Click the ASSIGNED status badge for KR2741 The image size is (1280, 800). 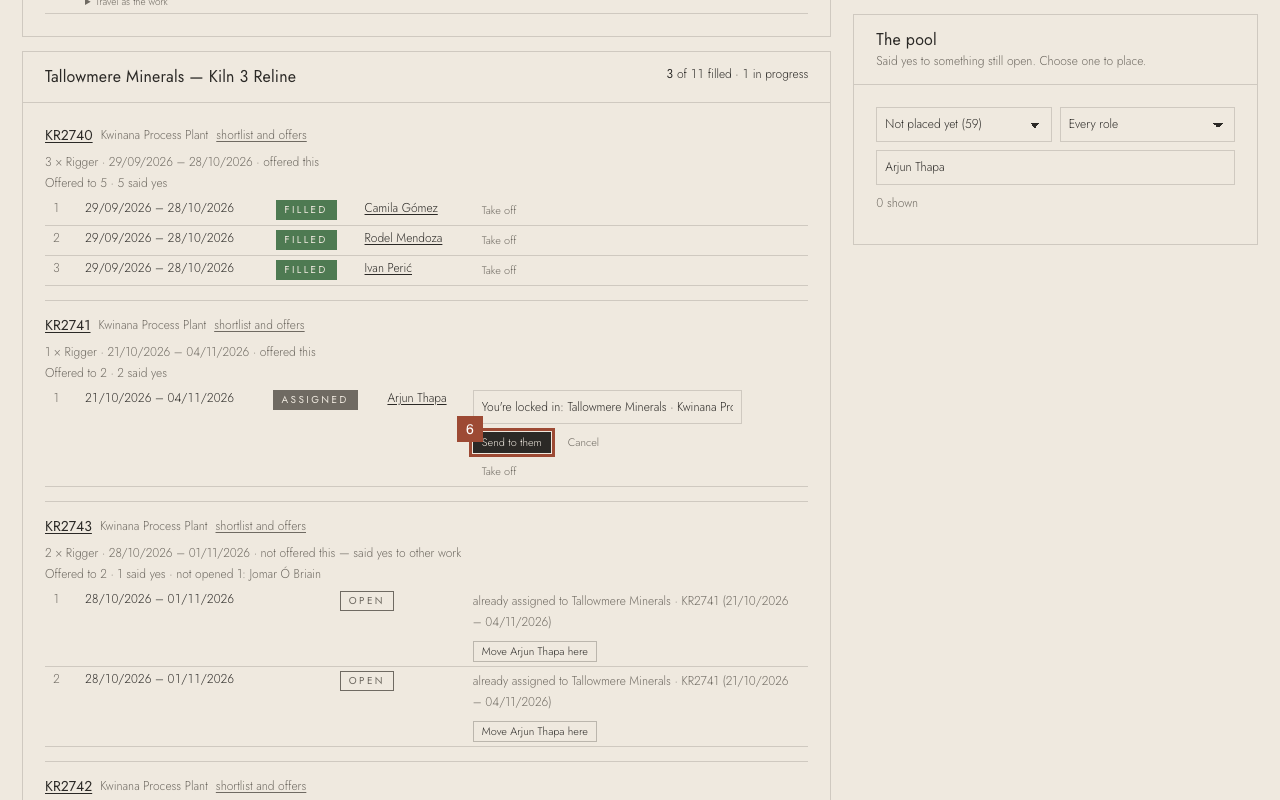pos(315,400)
